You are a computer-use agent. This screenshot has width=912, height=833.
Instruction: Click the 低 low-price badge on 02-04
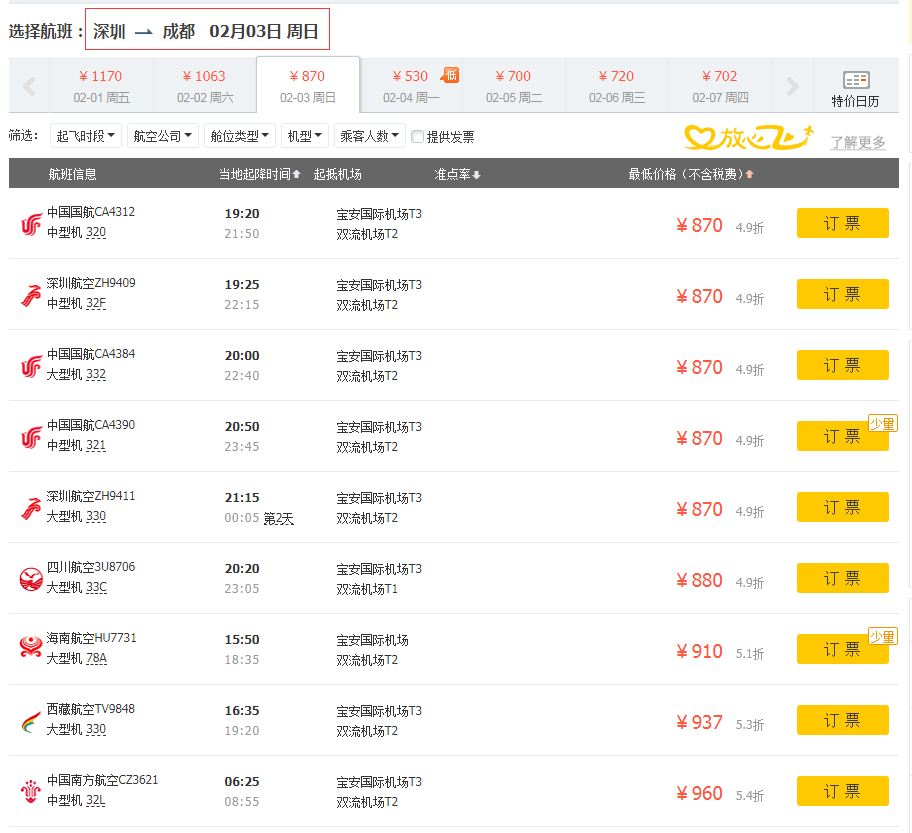tap(450, 75)
